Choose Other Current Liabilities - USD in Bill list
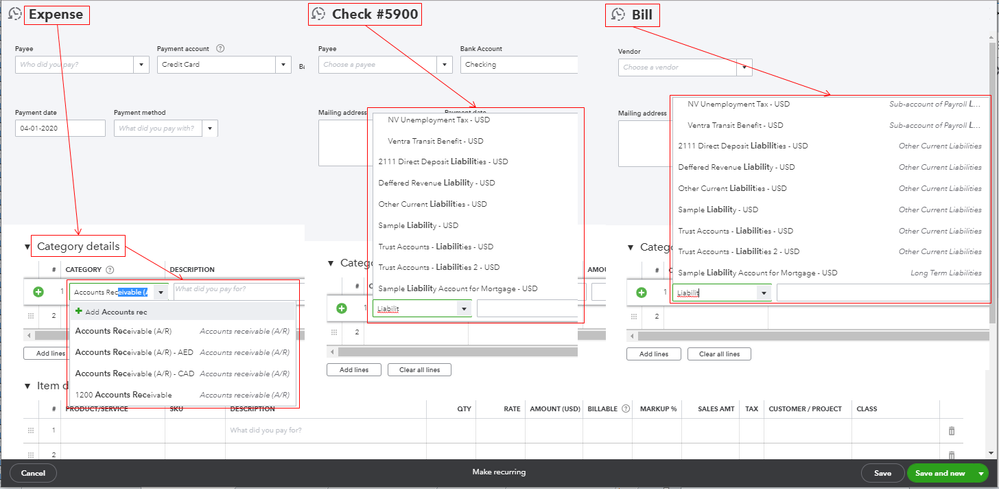Screen dimensions: 999x489 coord(830,188)
